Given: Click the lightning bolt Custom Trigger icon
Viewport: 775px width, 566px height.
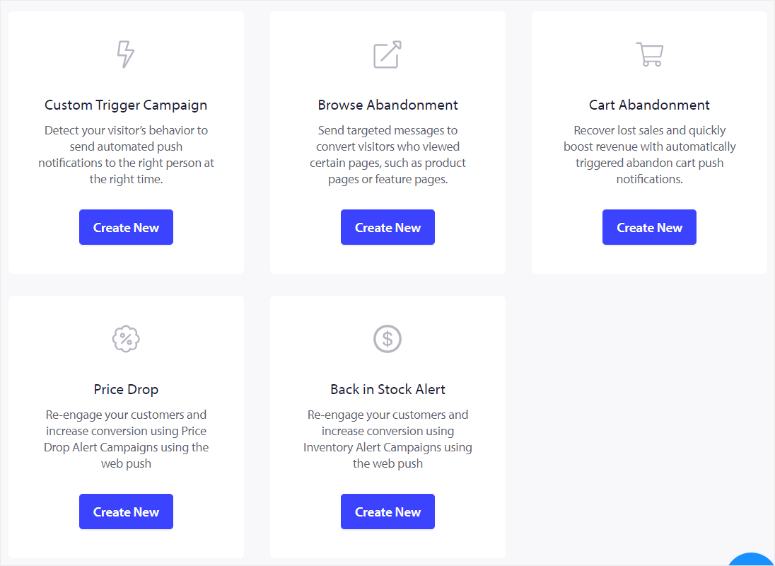Looking at the screenshot, I should 126,54.
